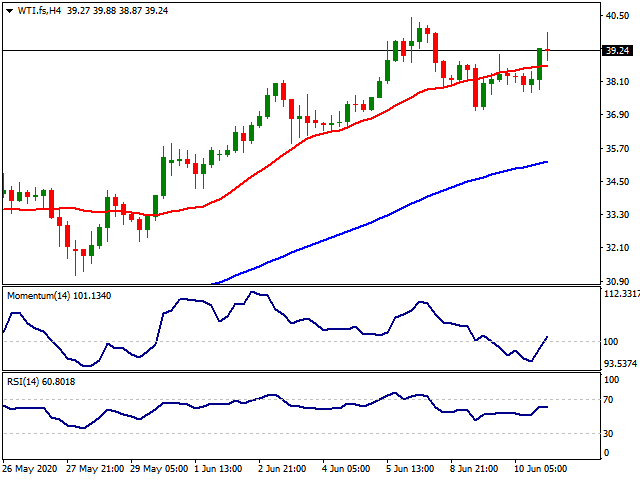640x480 pixels.
Task: Click the 40.50 price scale label
Action: pyautogui.click(x=617, y=16)
